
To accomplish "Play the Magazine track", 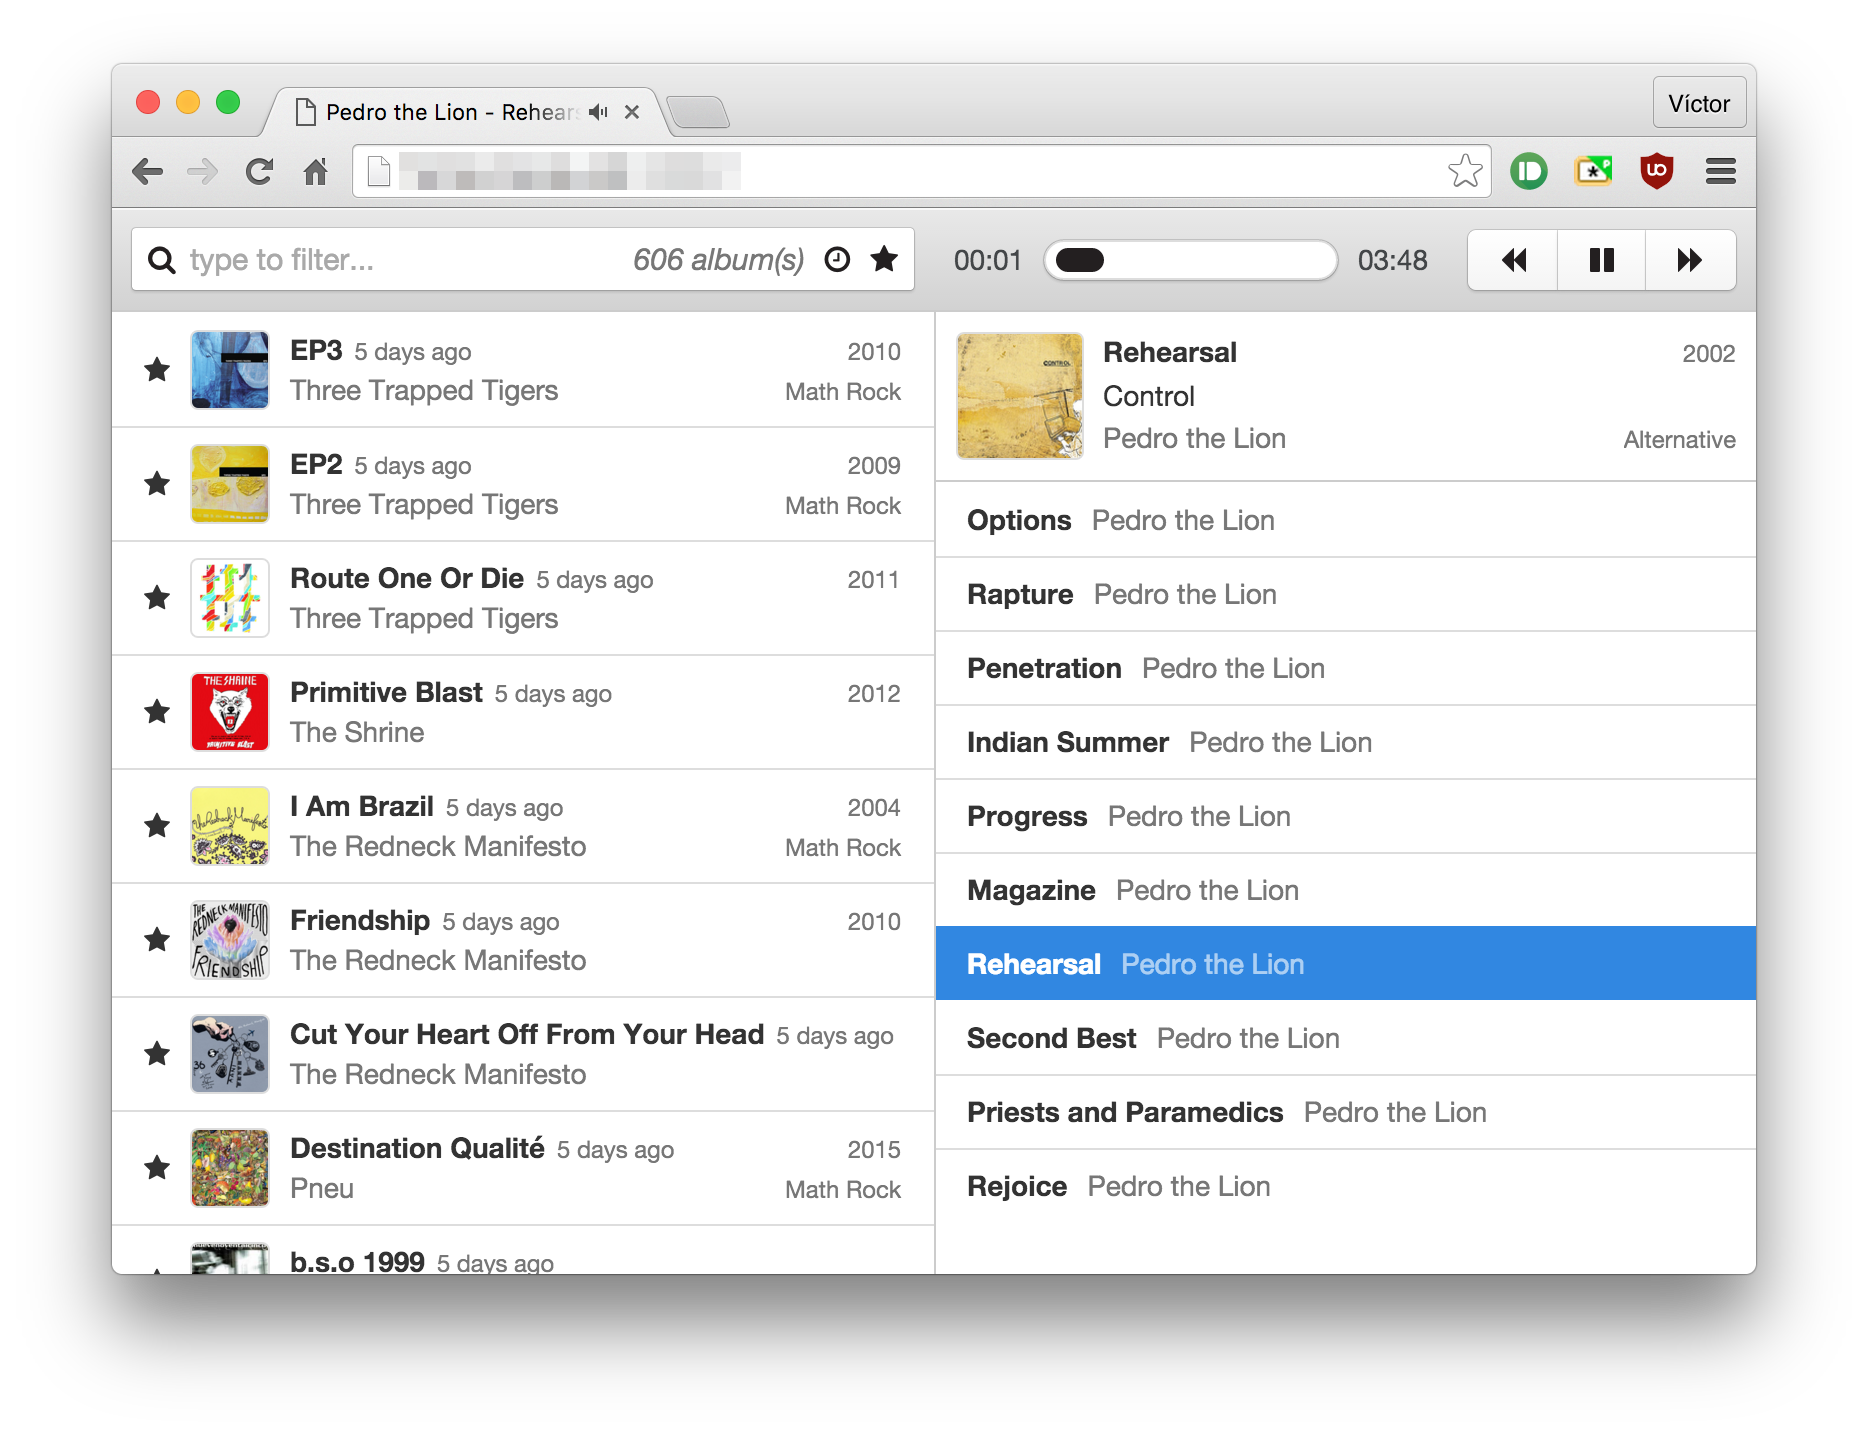I will tap(1346, 890).
